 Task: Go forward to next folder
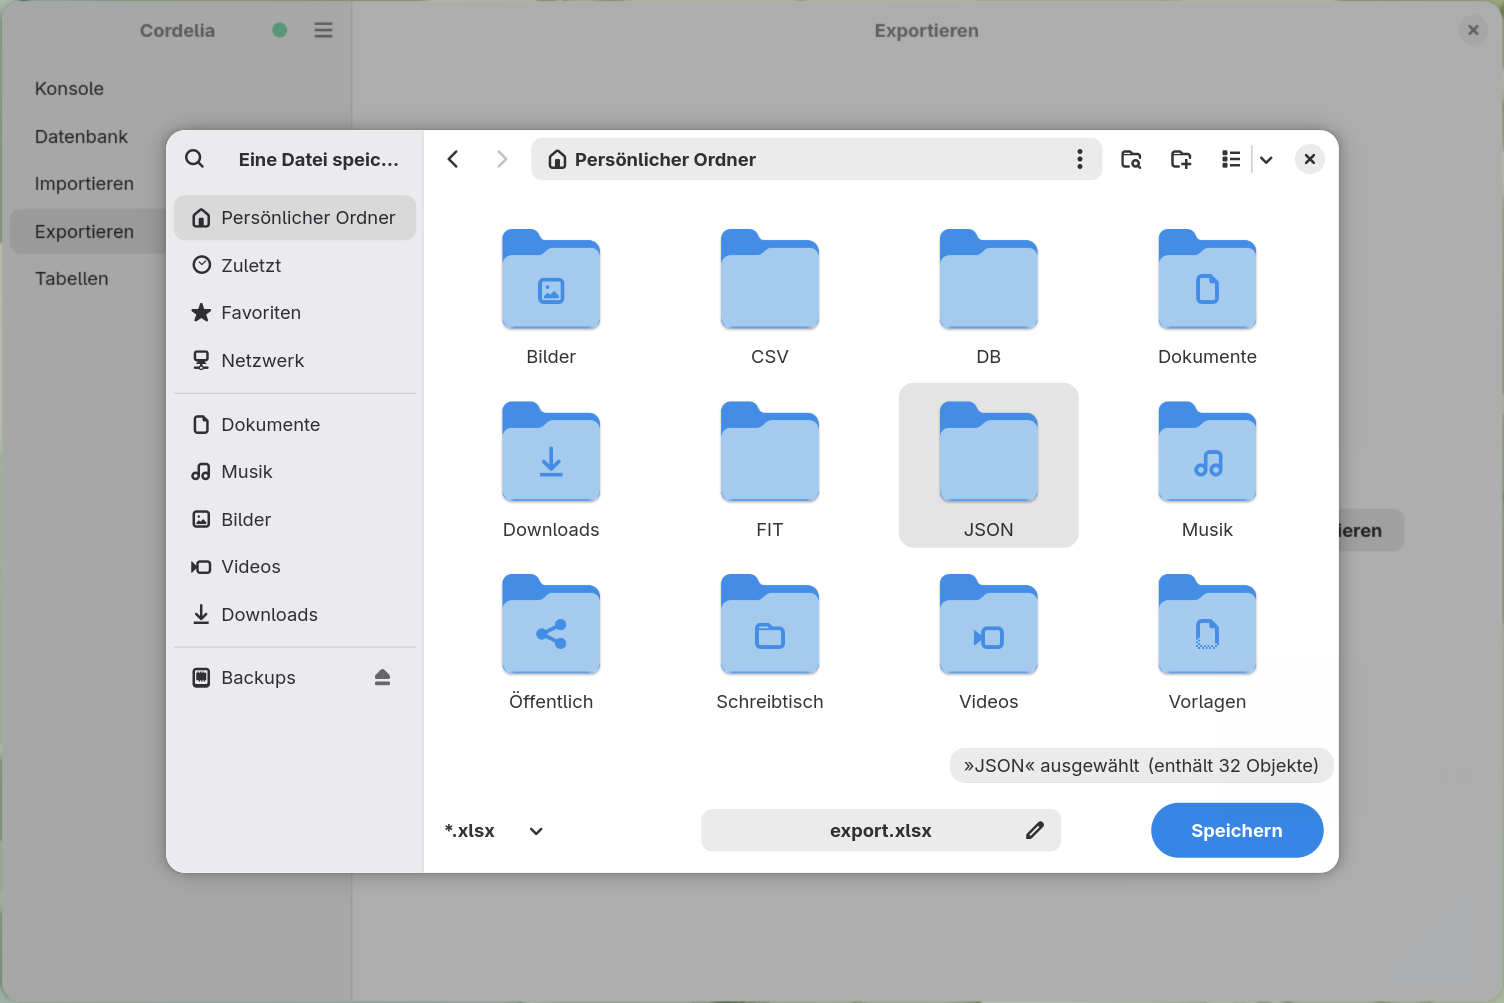click(502, 159)
